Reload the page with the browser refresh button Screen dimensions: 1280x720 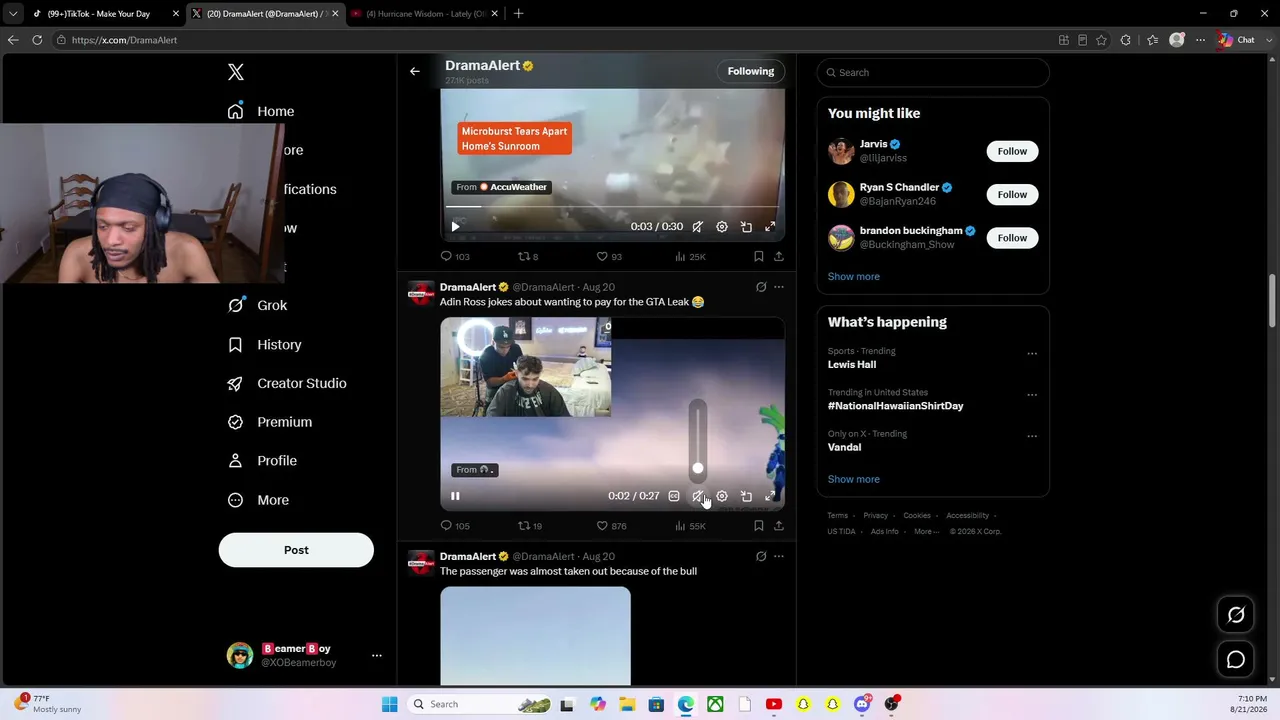pos(37,40)
